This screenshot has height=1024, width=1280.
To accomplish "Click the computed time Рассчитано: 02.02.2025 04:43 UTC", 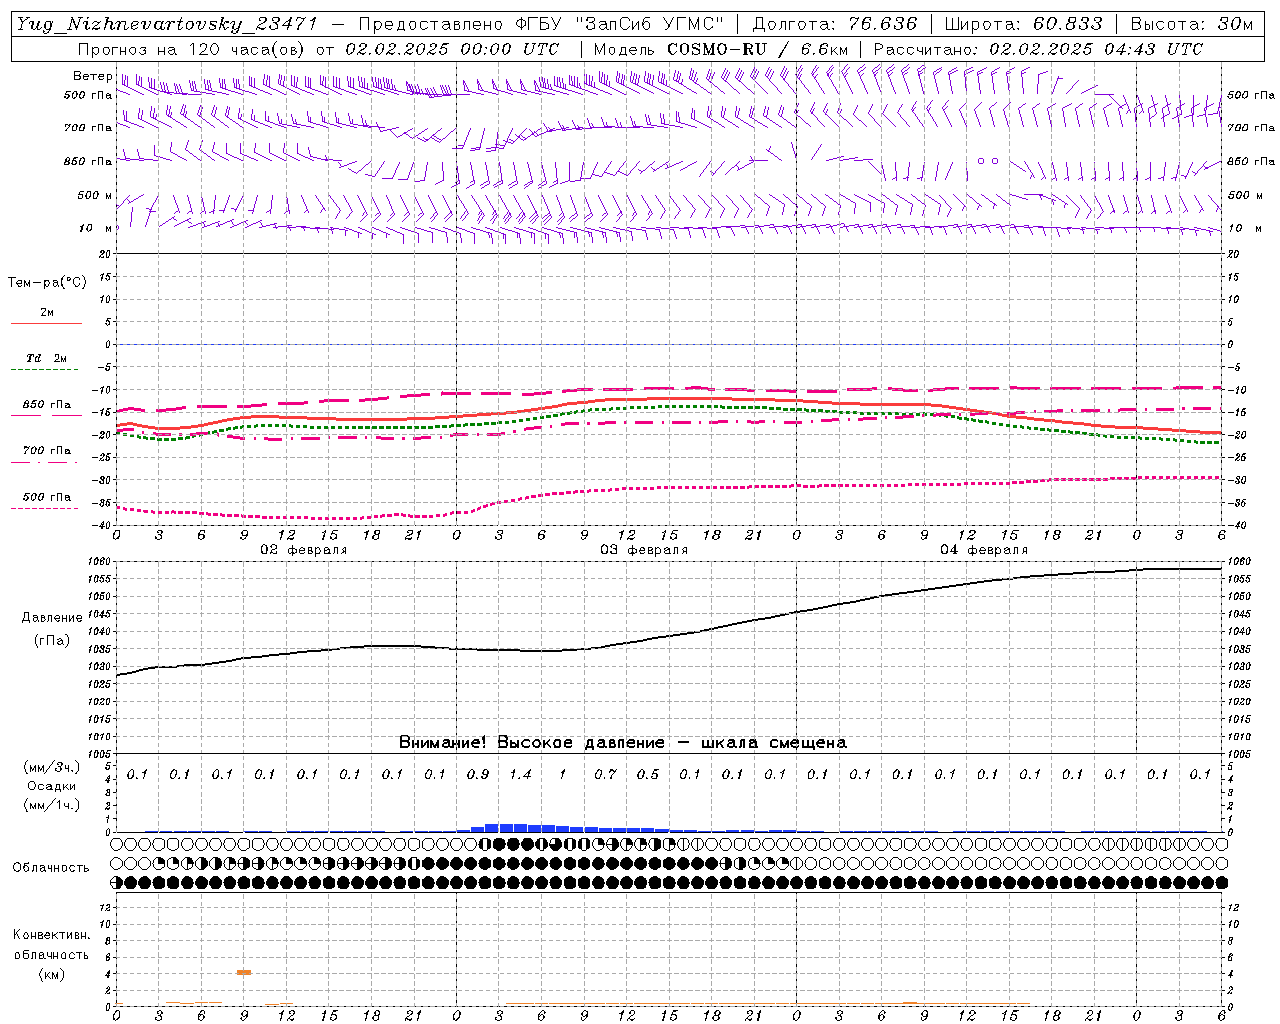I will pos(1038,49).
